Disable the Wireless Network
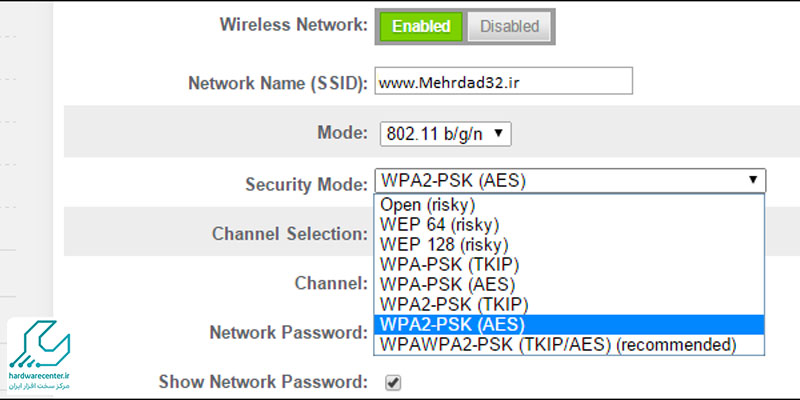Screen dimensions: 800x400 509,26
